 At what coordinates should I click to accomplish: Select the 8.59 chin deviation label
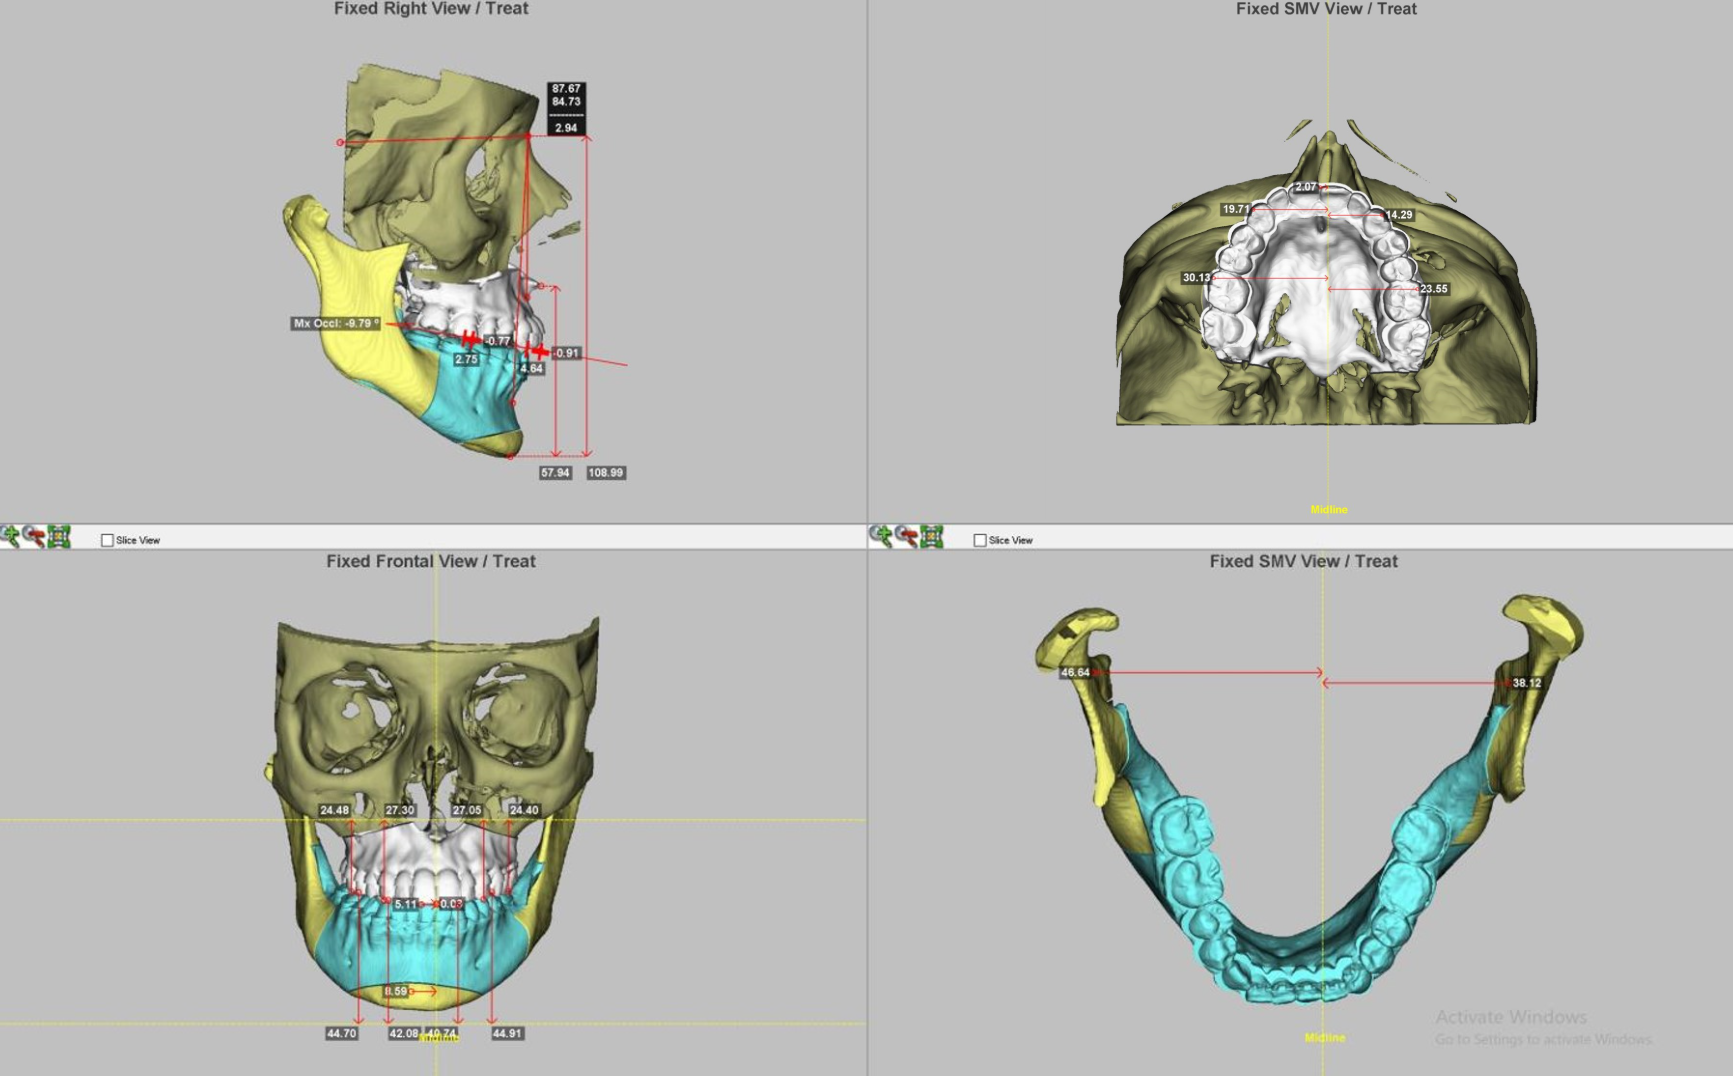[x=396, y=991]
